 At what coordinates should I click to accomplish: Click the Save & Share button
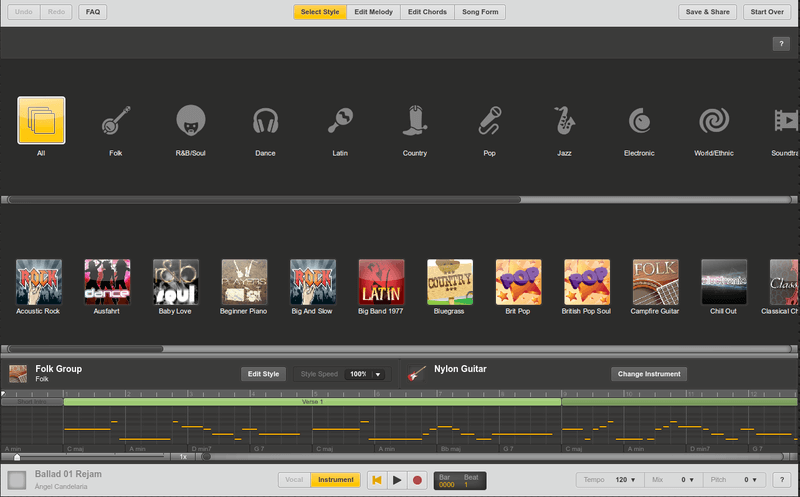(x=708, y=12)
